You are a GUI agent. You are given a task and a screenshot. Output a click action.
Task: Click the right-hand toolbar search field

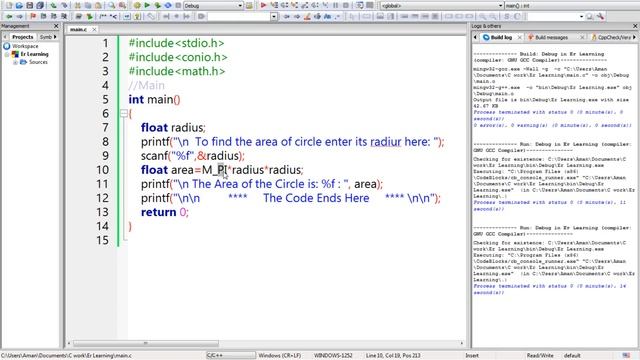[552, 17]
